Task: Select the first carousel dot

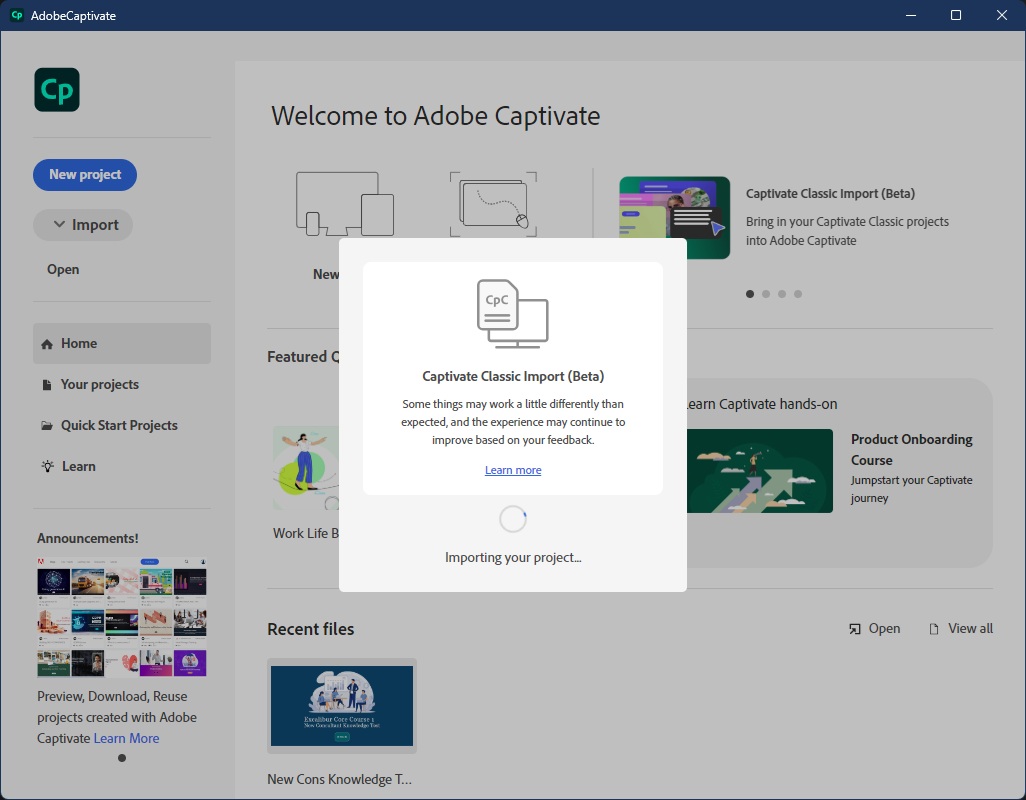Action: click(750, 294)
